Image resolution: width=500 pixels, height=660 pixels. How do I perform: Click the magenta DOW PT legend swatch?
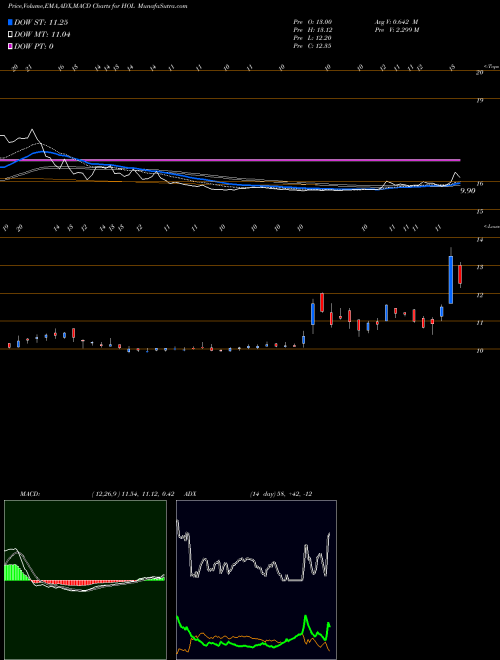pos(10,46)
